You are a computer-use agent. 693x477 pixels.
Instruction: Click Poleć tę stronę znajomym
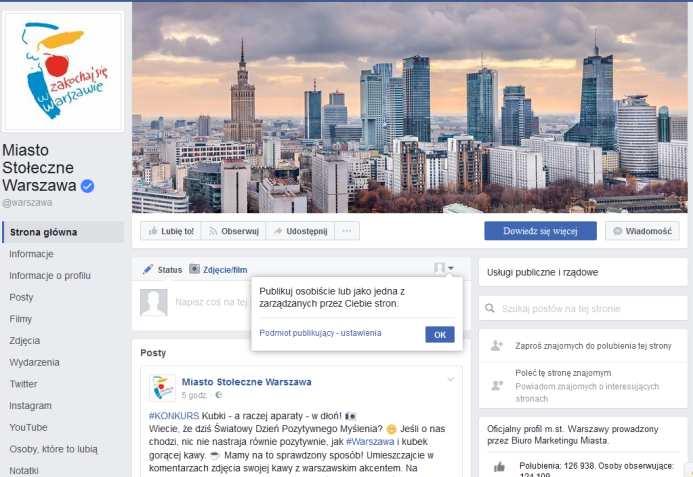(563, 373)
